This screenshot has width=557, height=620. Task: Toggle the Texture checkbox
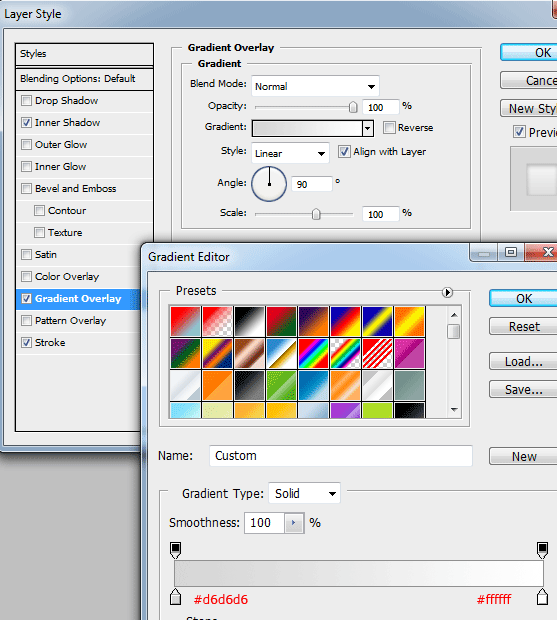point(39,232)
